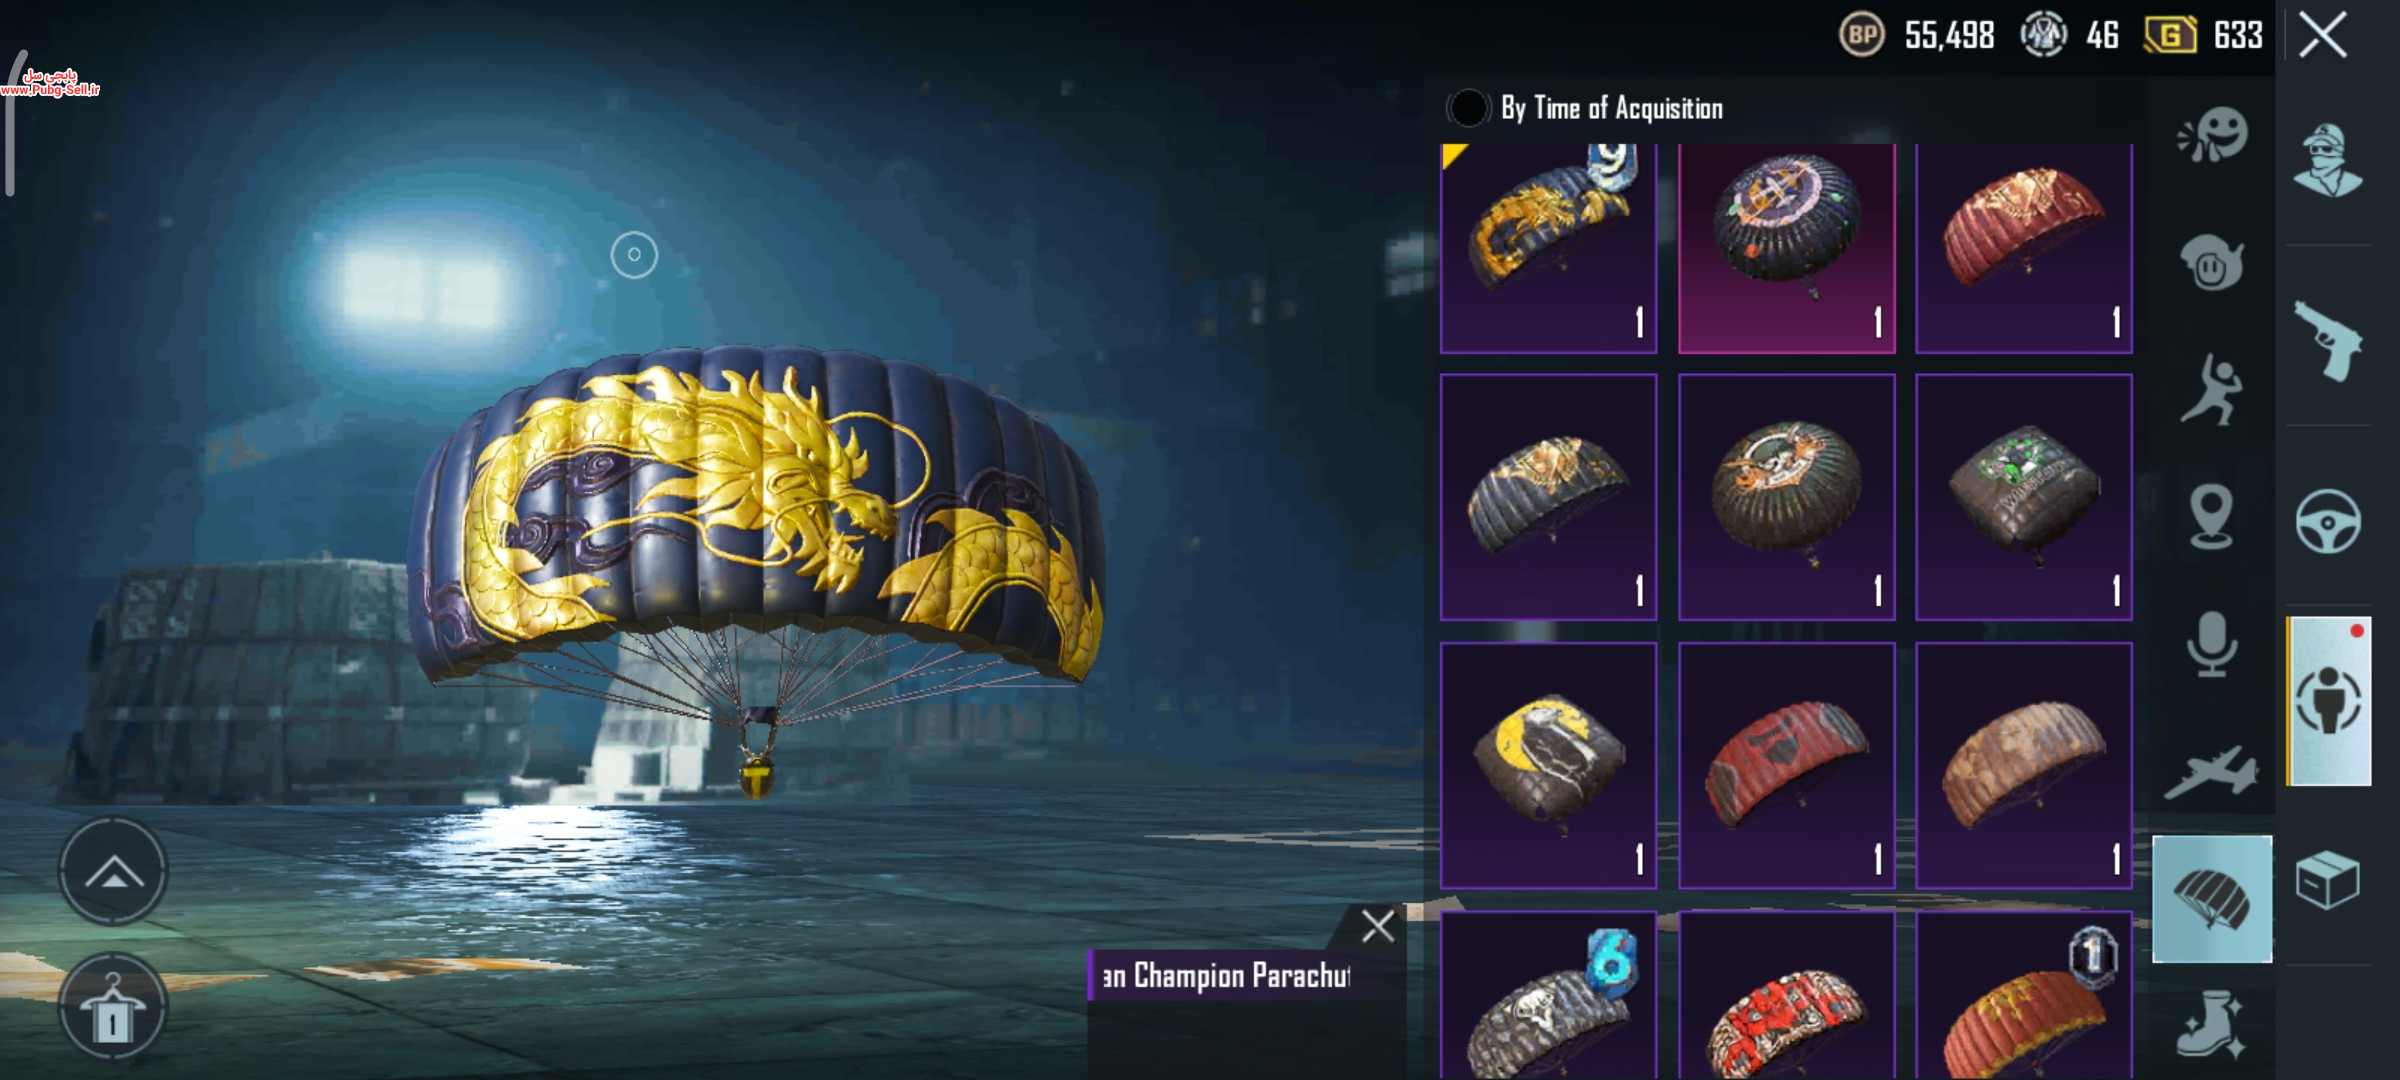Choose the yellow moon parachute skin
Screen dimensions: 2400x1080
click(x=1548, y=765)
